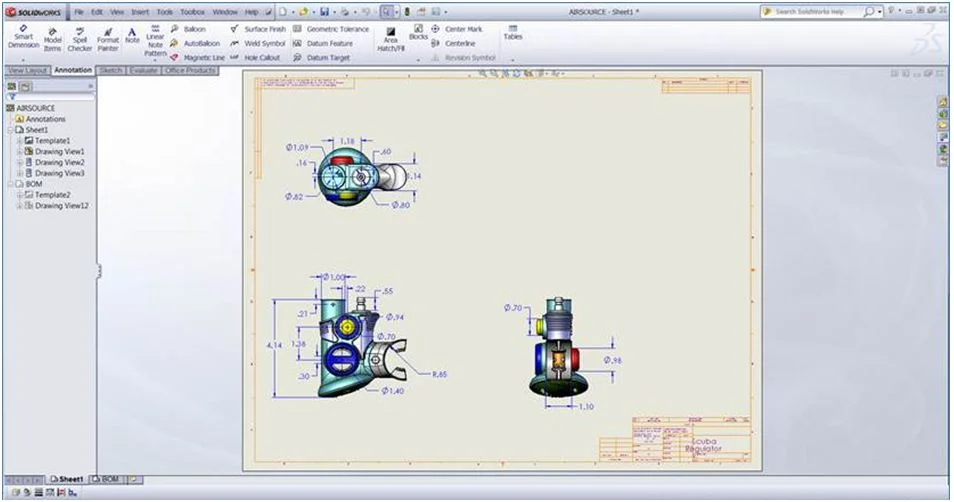Open the Spell Checker tool
This screenshot has height=502, width=954.
tap(79, 38)
